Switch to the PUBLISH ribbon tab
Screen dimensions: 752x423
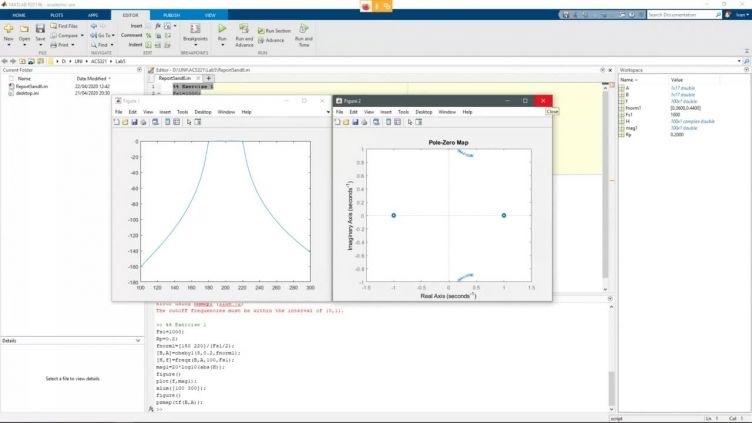tap(171, 15)
